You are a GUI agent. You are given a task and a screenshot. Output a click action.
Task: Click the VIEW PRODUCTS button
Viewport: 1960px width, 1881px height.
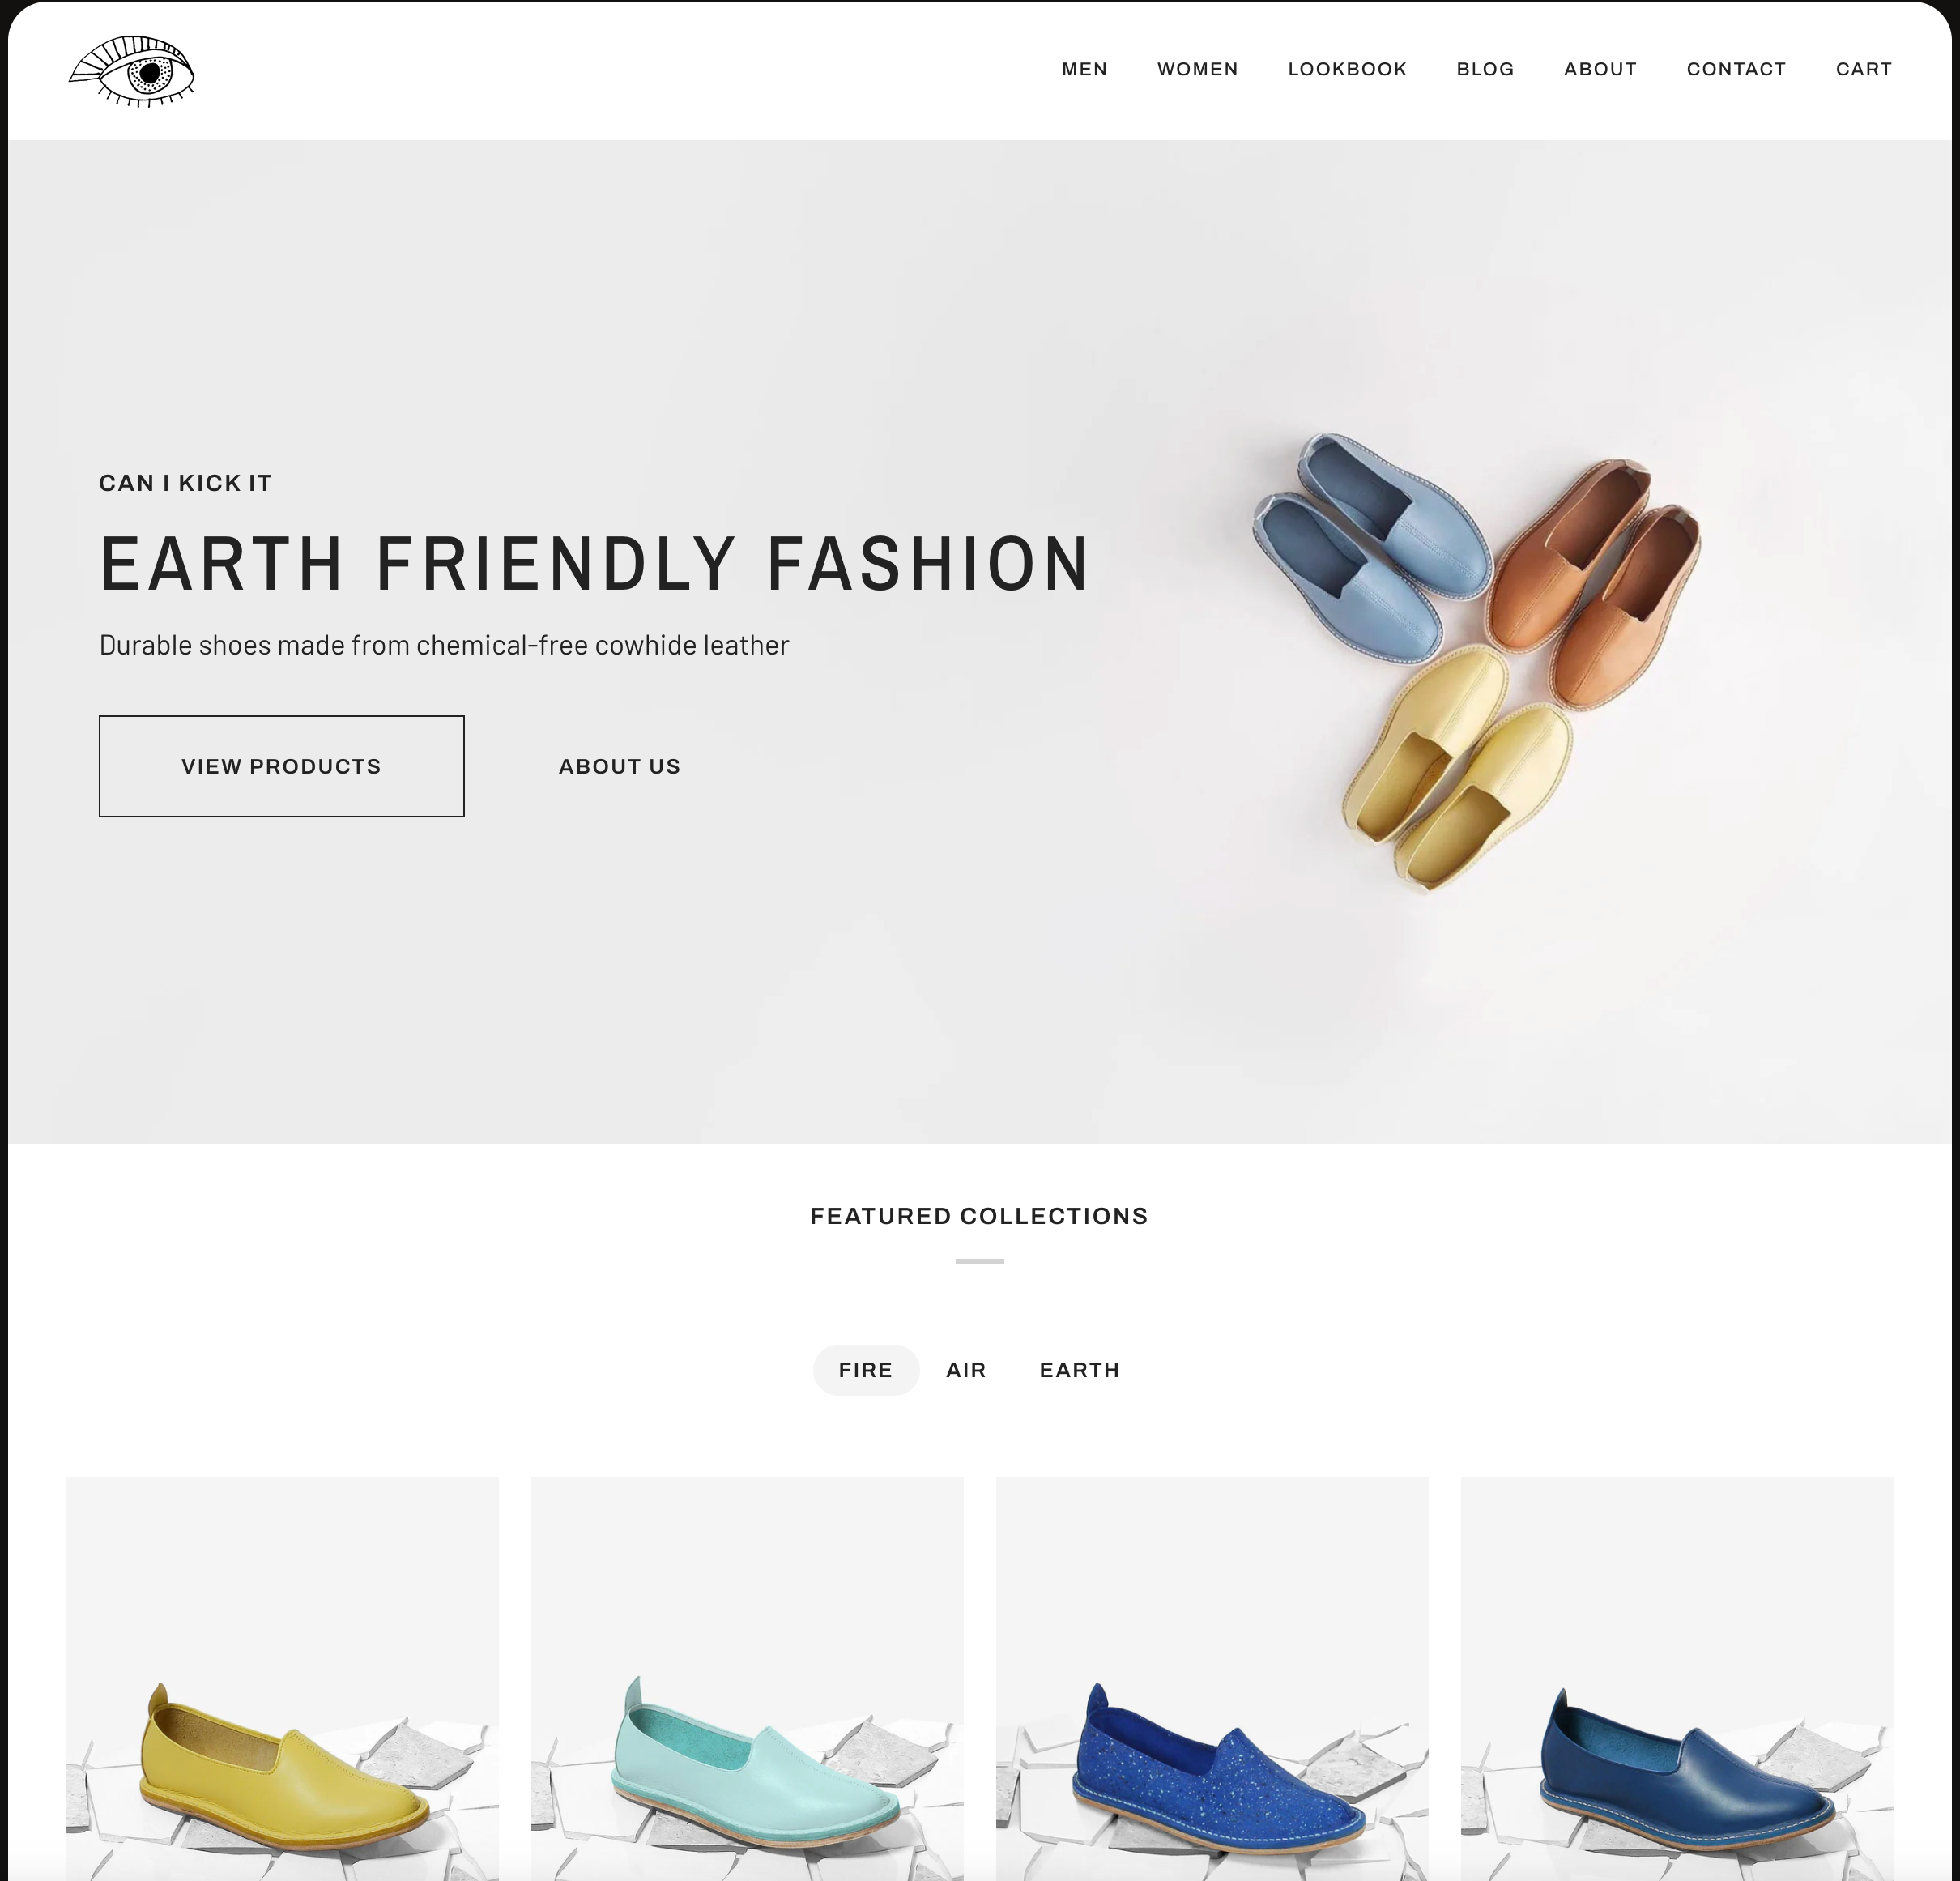coord(281,766)
